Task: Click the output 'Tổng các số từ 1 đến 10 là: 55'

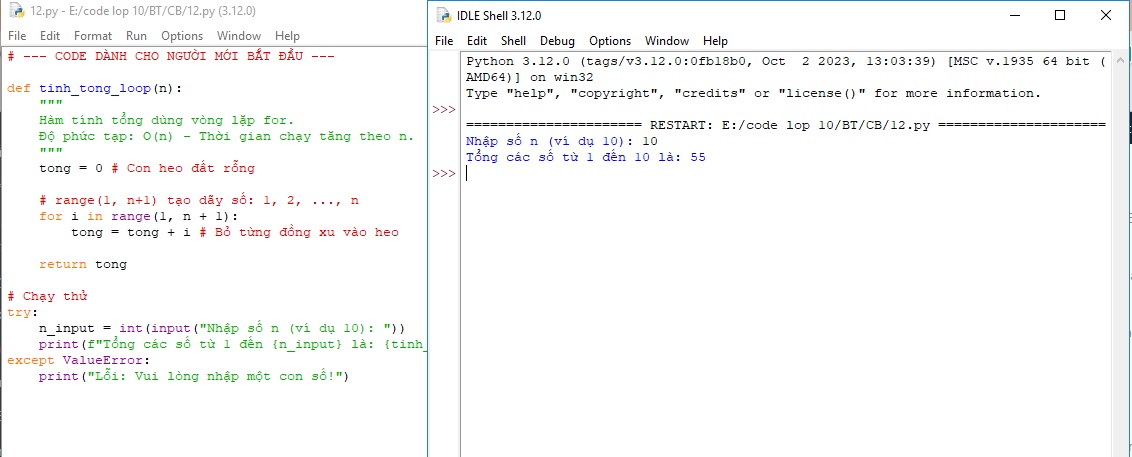Action: coord(585,157)
